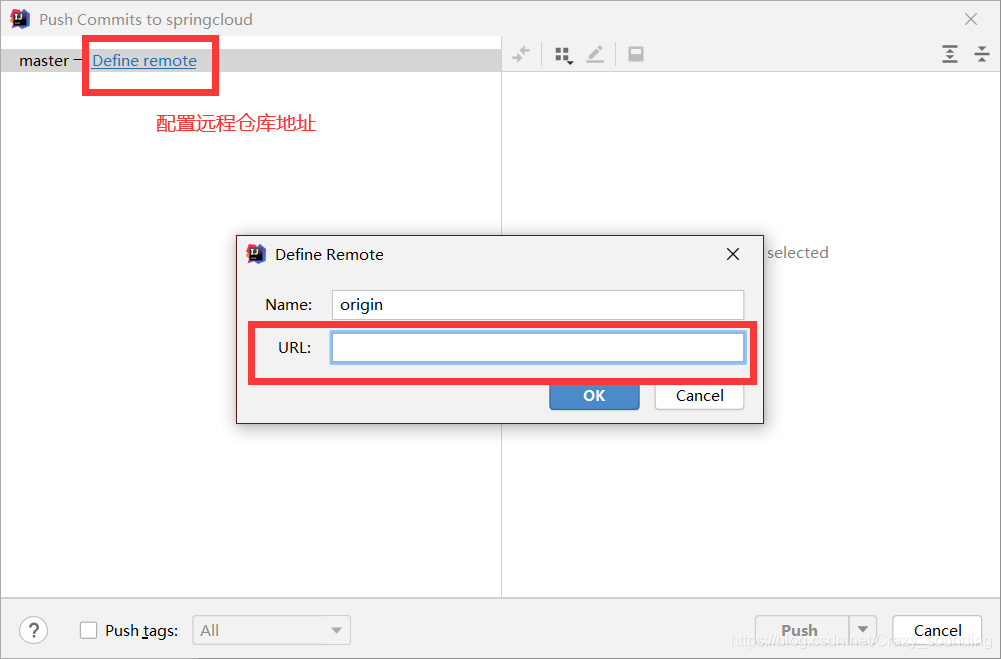Click the IntelliJ icon in Push Commits title
1001x659 pixels.
pos(20,19)
